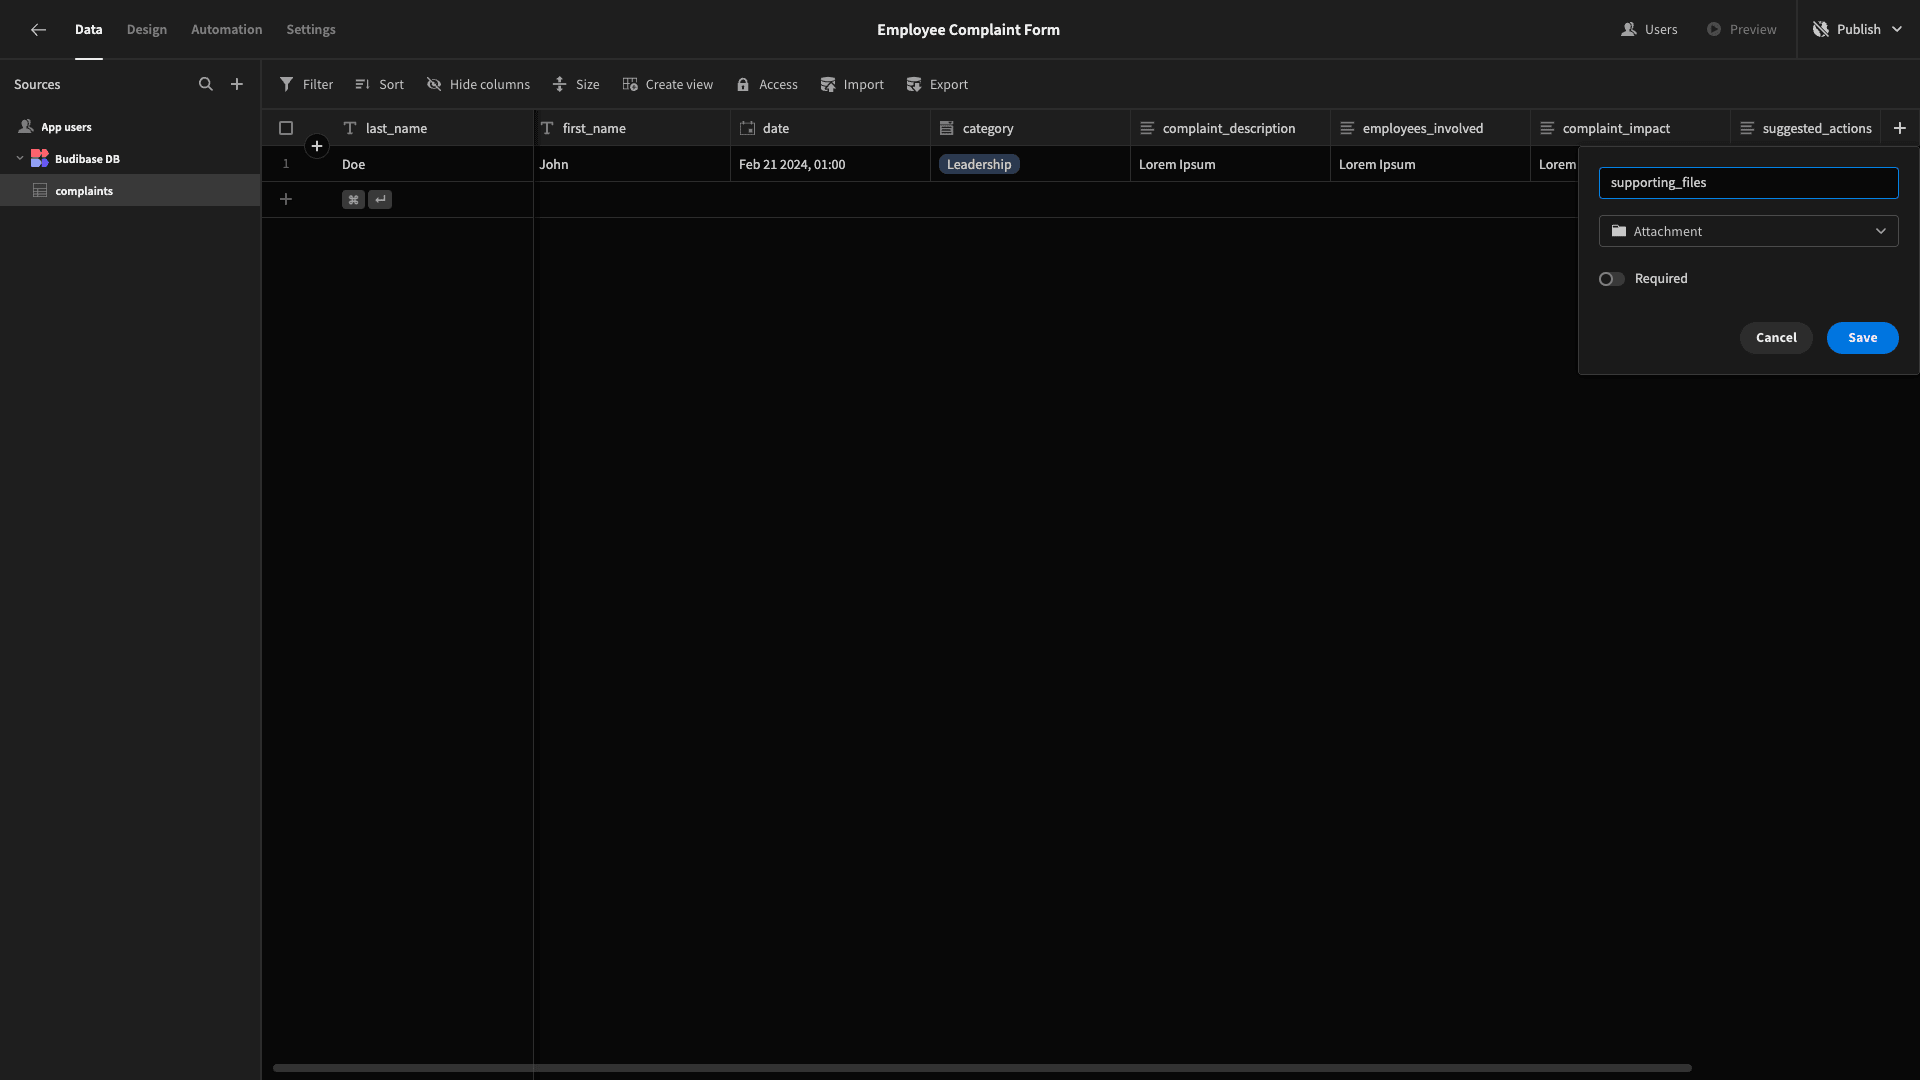This screenshot has width=1920, height=1080.
Task: Open the Sort options
Action: click(x=379, y=85)
